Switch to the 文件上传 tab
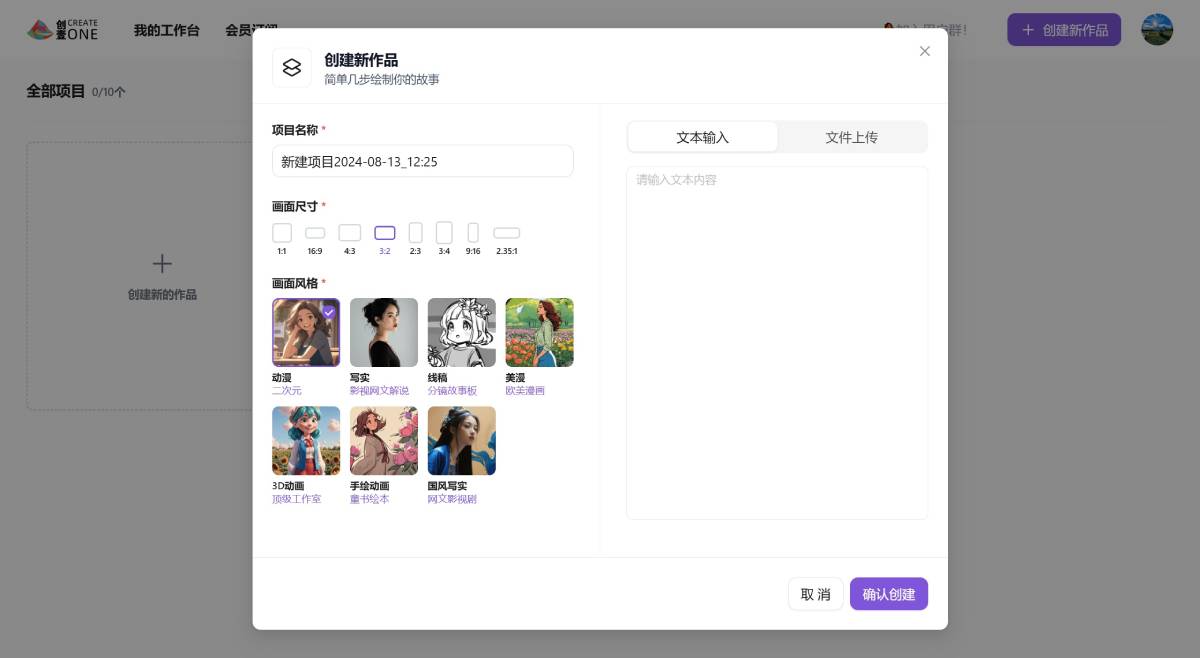The height and width of the screenshot is (658, 1200). (851, 137)
